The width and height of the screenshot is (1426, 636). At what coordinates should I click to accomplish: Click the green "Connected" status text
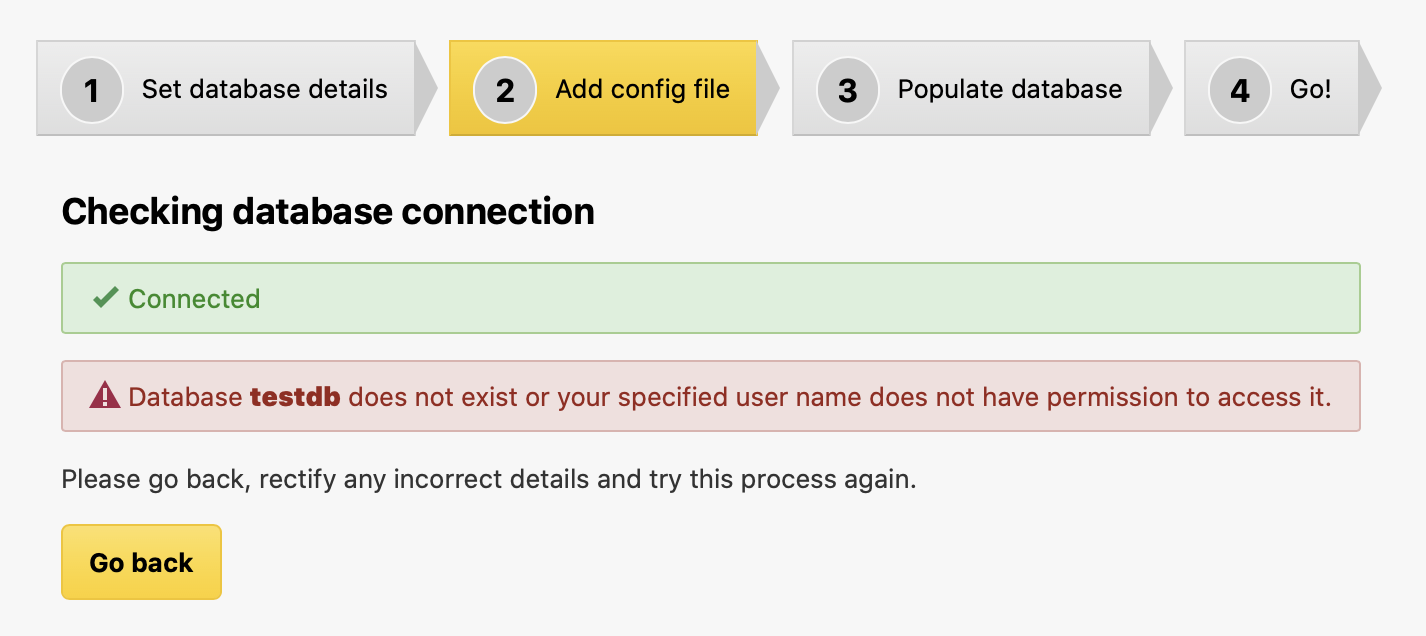[x=194, y=298]
